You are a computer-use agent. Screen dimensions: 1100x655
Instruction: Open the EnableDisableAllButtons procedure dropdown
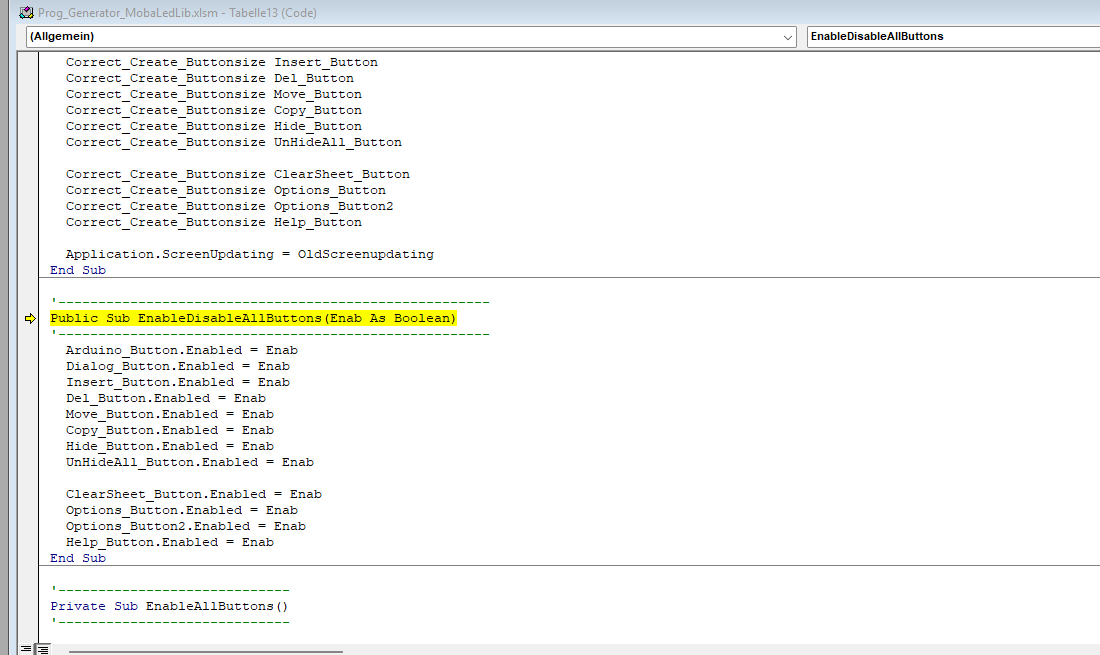click(950, 36)
